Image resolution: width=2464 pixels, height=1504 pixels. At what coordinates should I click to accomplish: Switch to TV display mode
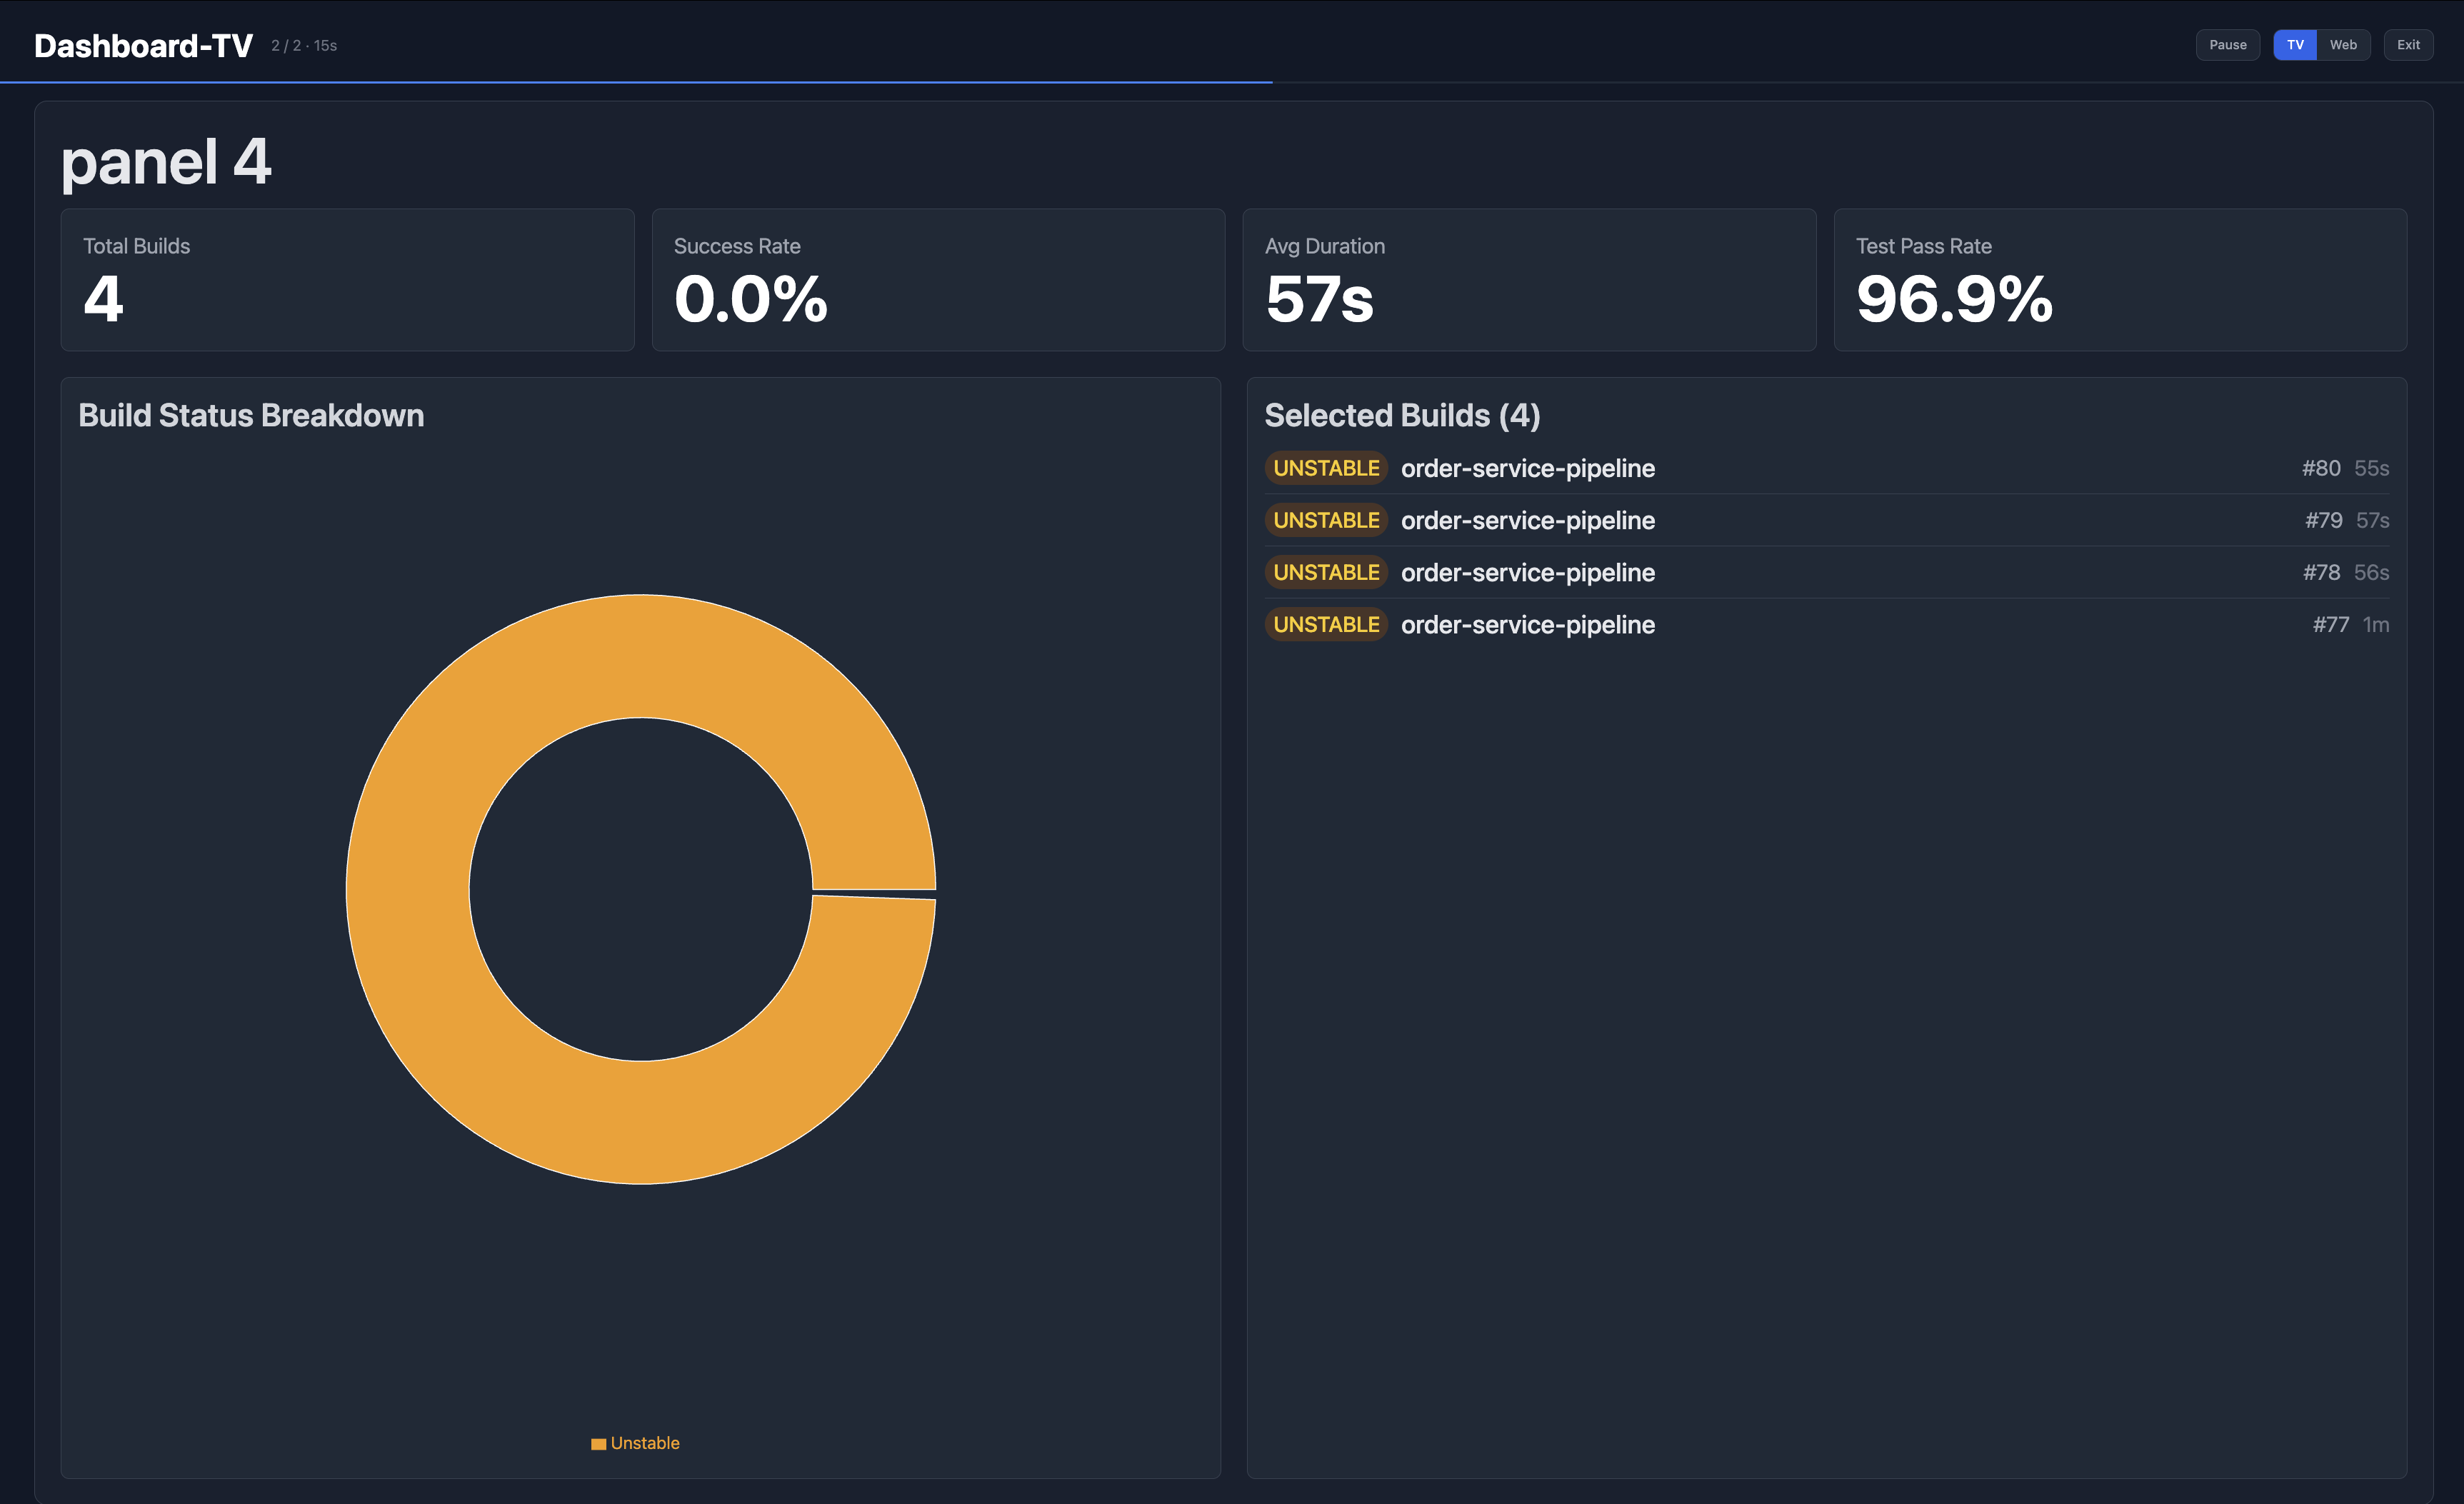click(x=2294, y=45)
